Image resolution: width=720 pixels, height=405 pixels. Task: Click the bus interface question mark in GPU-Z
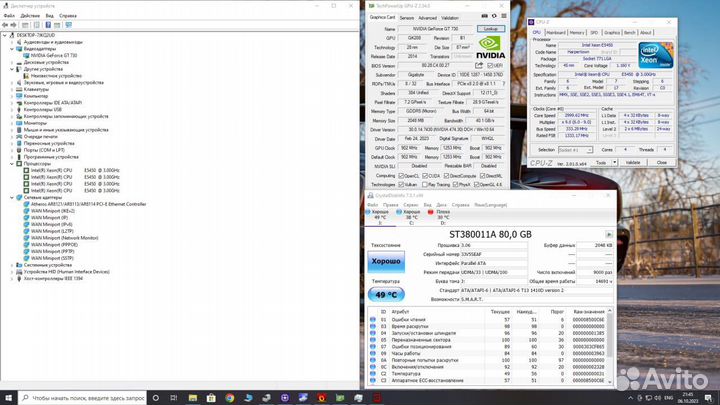pos(504,84)
